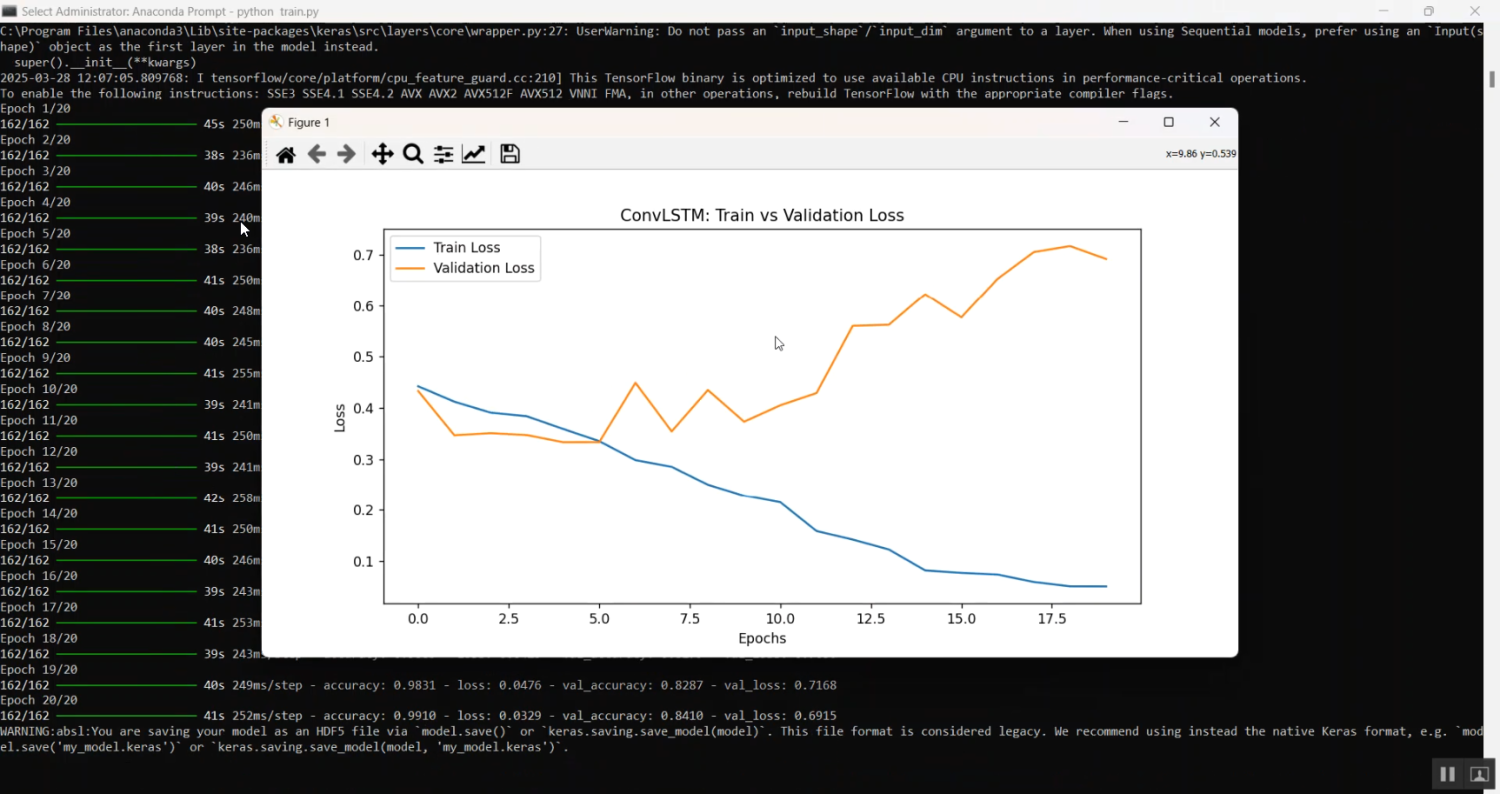This screenshot has height=794, width=1500.
Task: Select the Zoom to rectangle tool
Action: [x=413, y=154]
